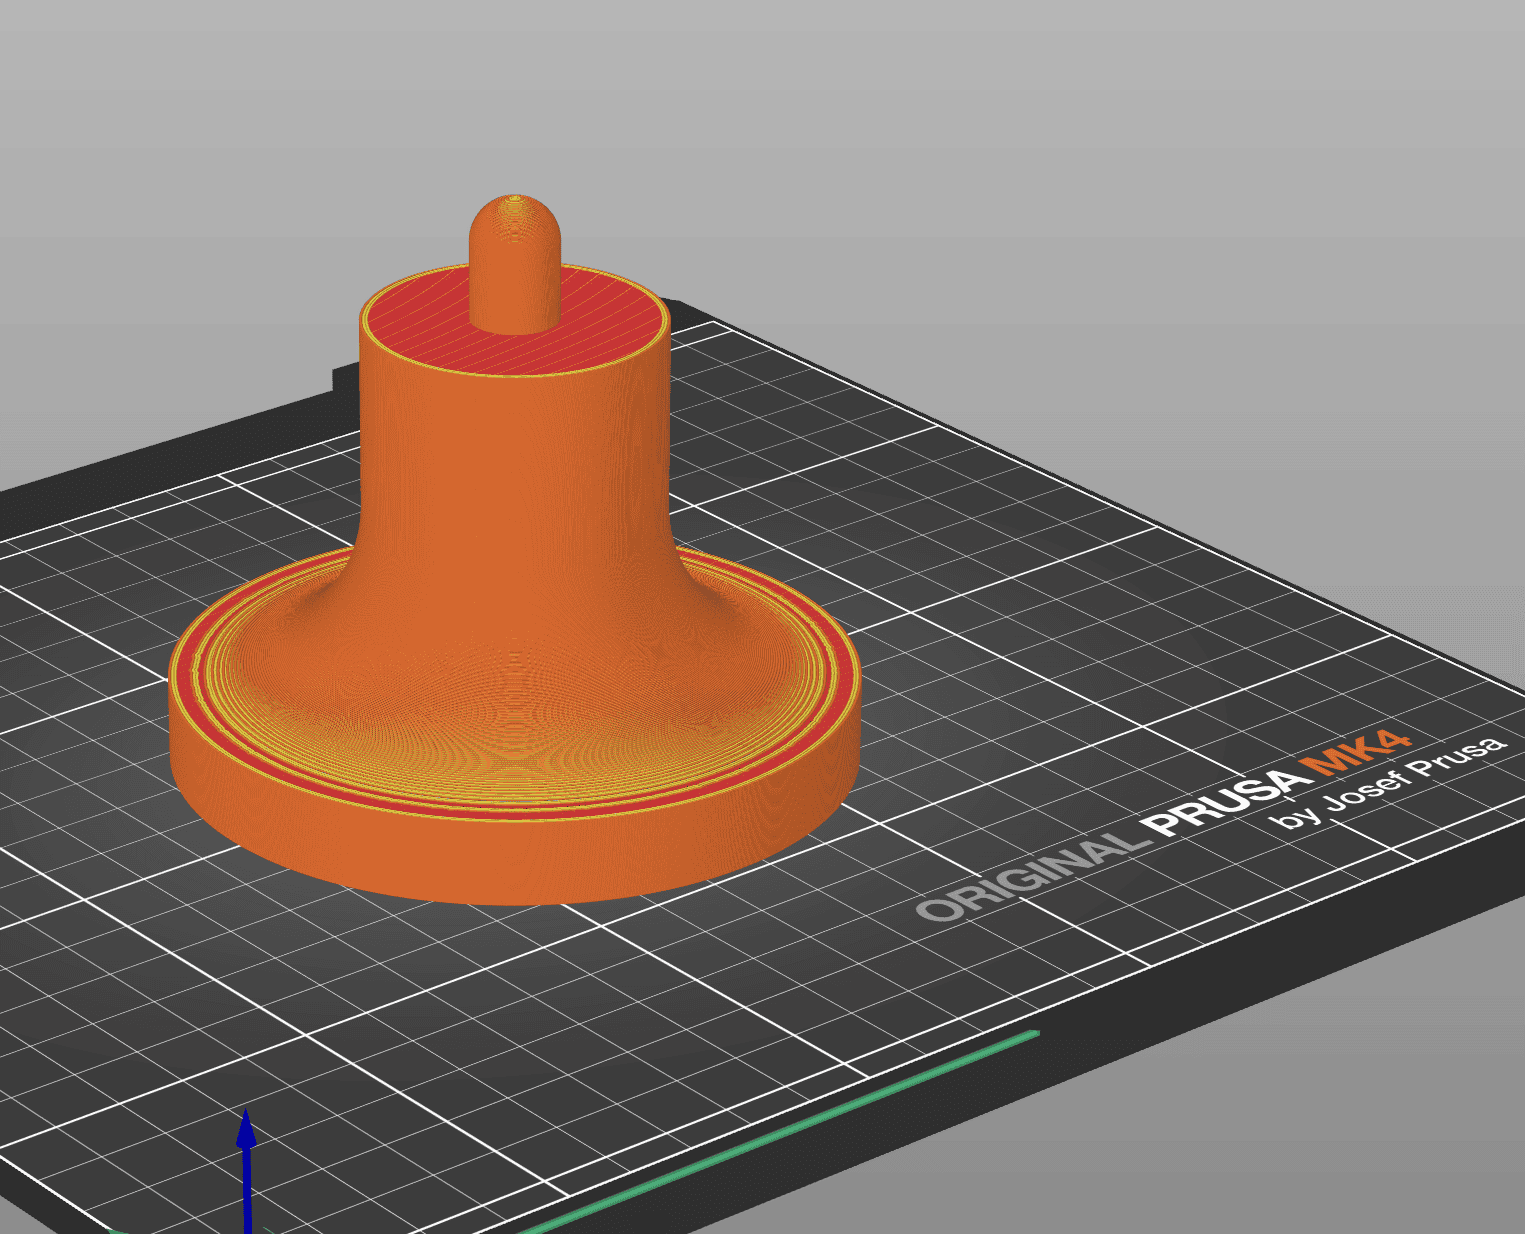Click the blue Z-axis arrow at bed origin
Screen dimensions: 1525x1234
[x=246, y=1170]
